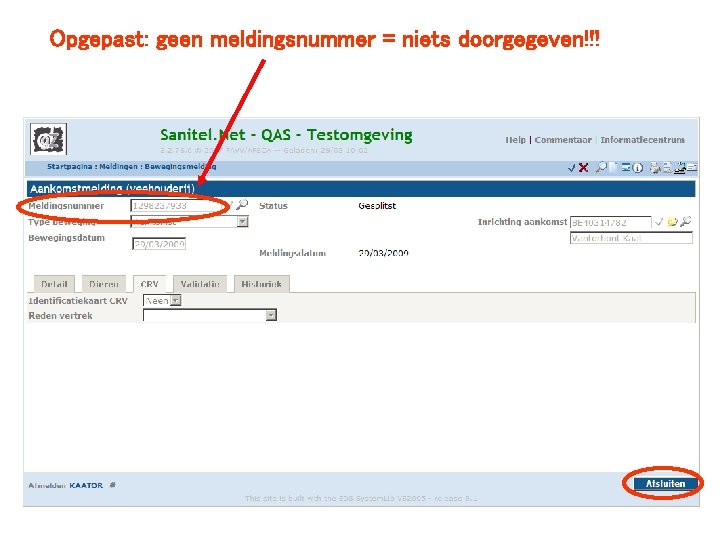720x540 pixels.
Task: Go to Meldingen breadcrumb link
Action: click(x=118, y=166)
